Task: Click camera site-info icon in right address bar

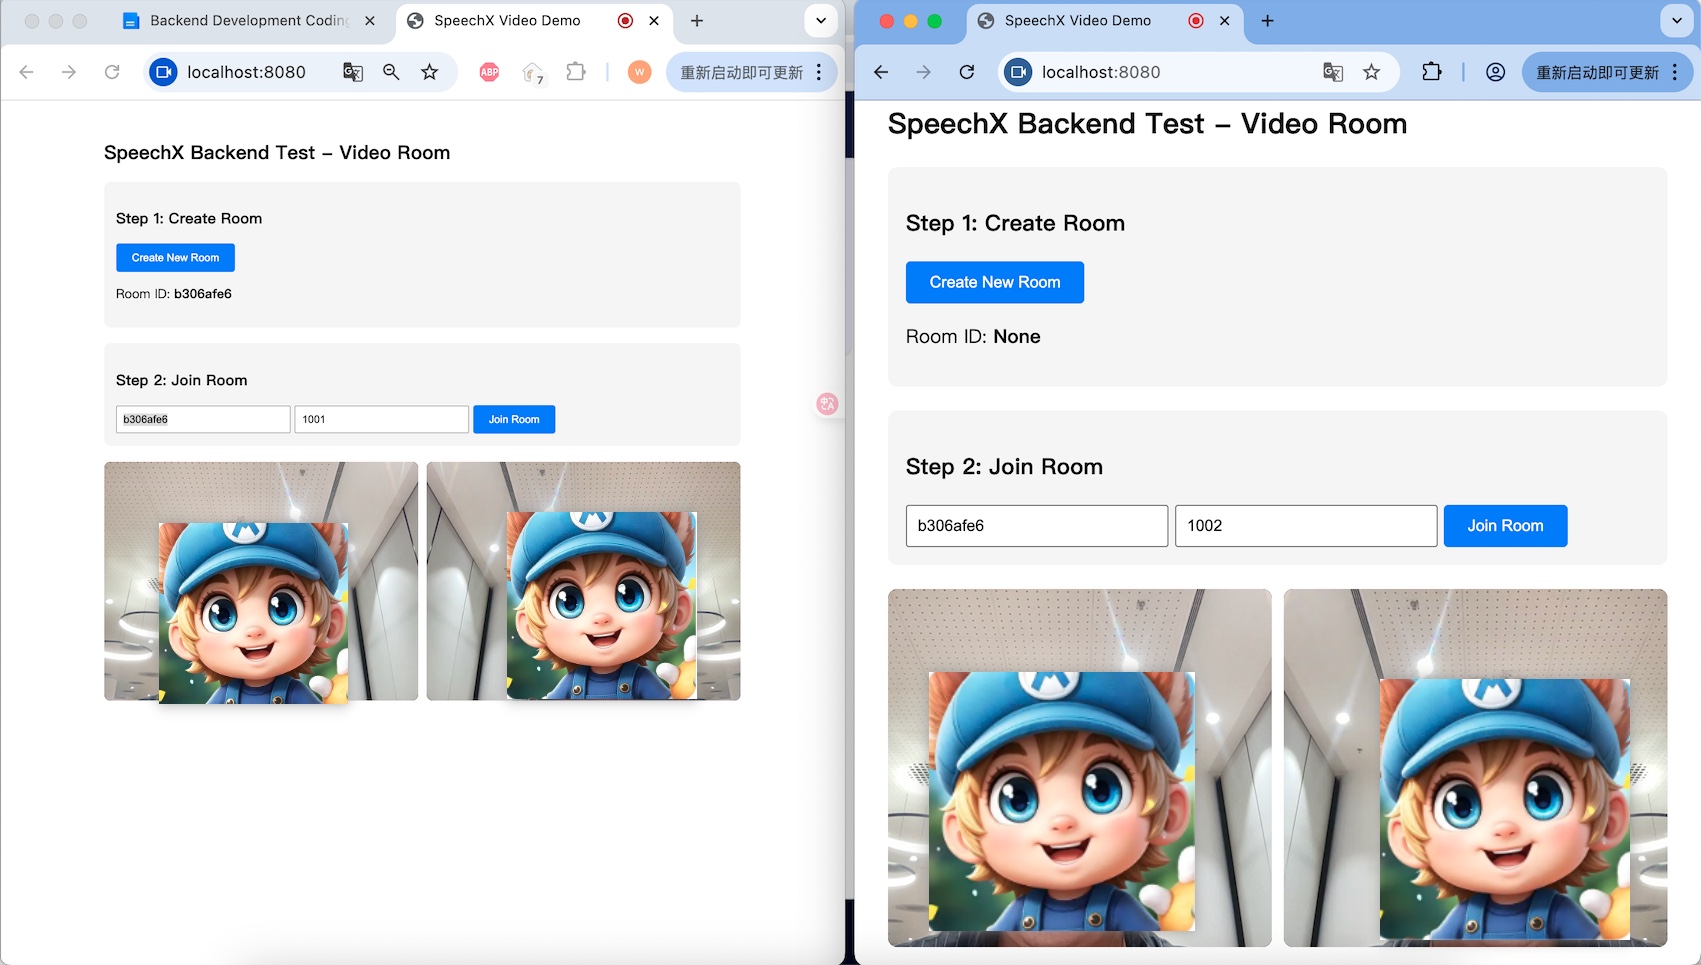Action: pos(1018,72)
